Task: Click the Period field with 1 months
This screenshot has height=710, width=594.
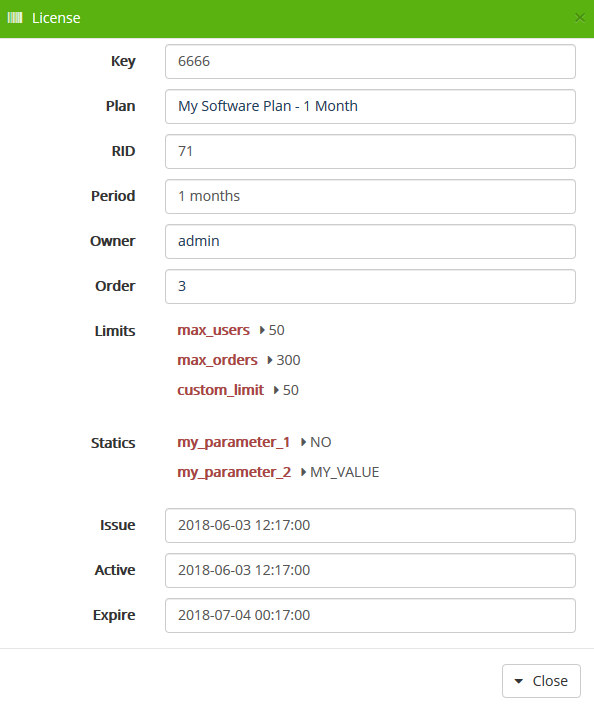Action: pyautogui.click(x=370, y=197)
